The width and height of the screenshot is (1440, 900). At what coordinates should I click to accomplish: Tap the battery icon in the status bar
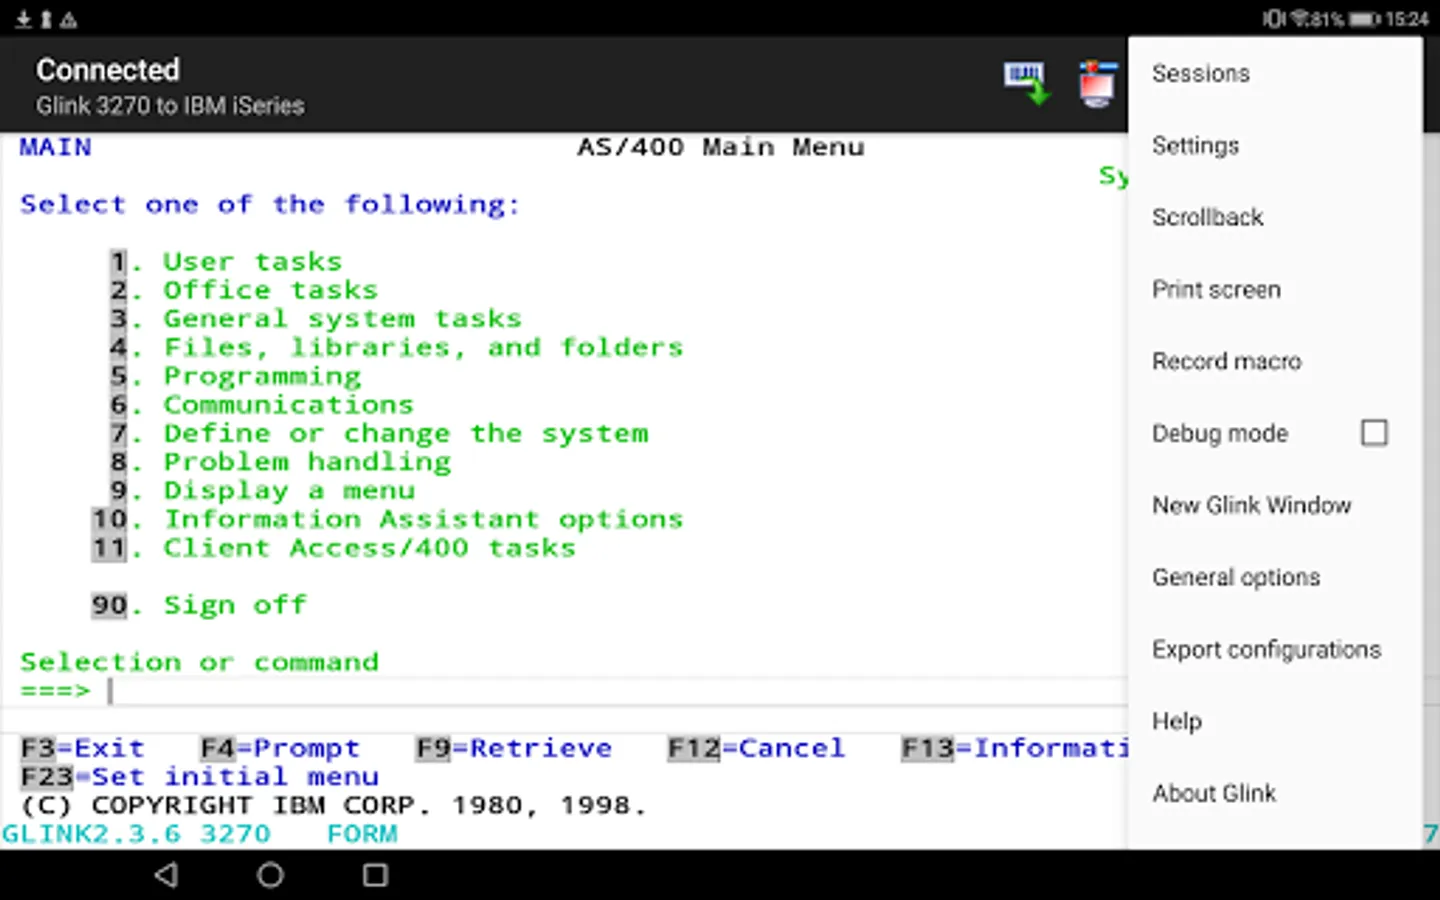pos(1364,19)
